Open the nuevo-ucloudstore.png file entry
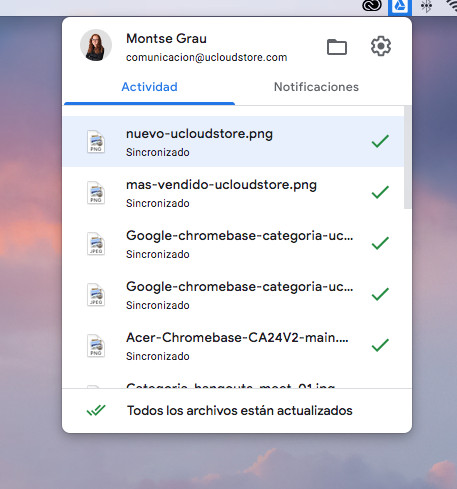 233,142
